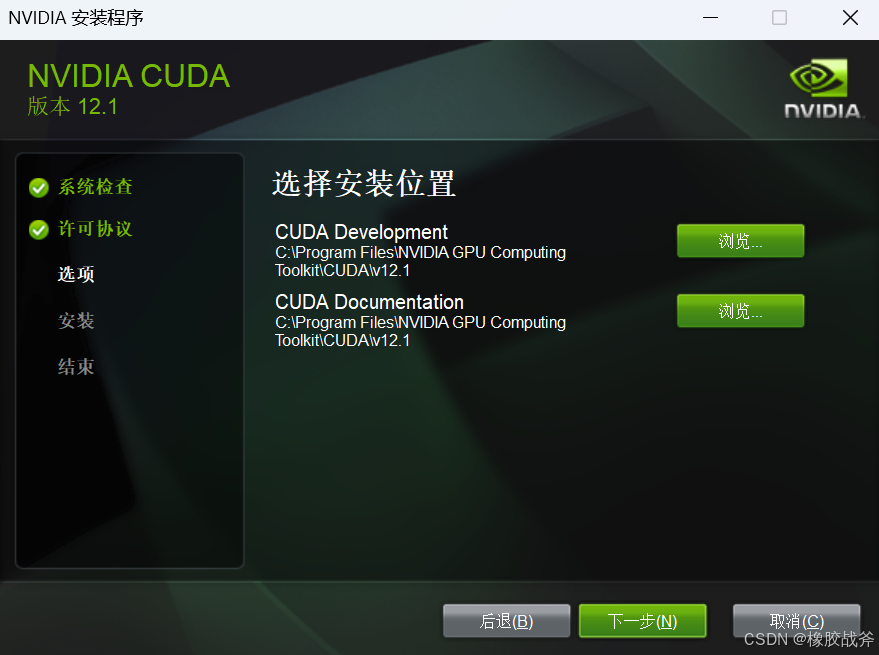Select the 许可协议 step in sidebar

click(x=95, y=229)
